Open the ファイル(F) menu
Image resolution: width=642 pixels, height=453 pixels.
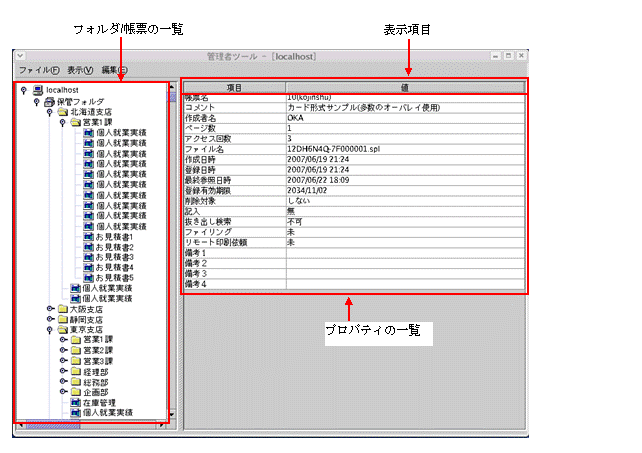pos(39,70)
